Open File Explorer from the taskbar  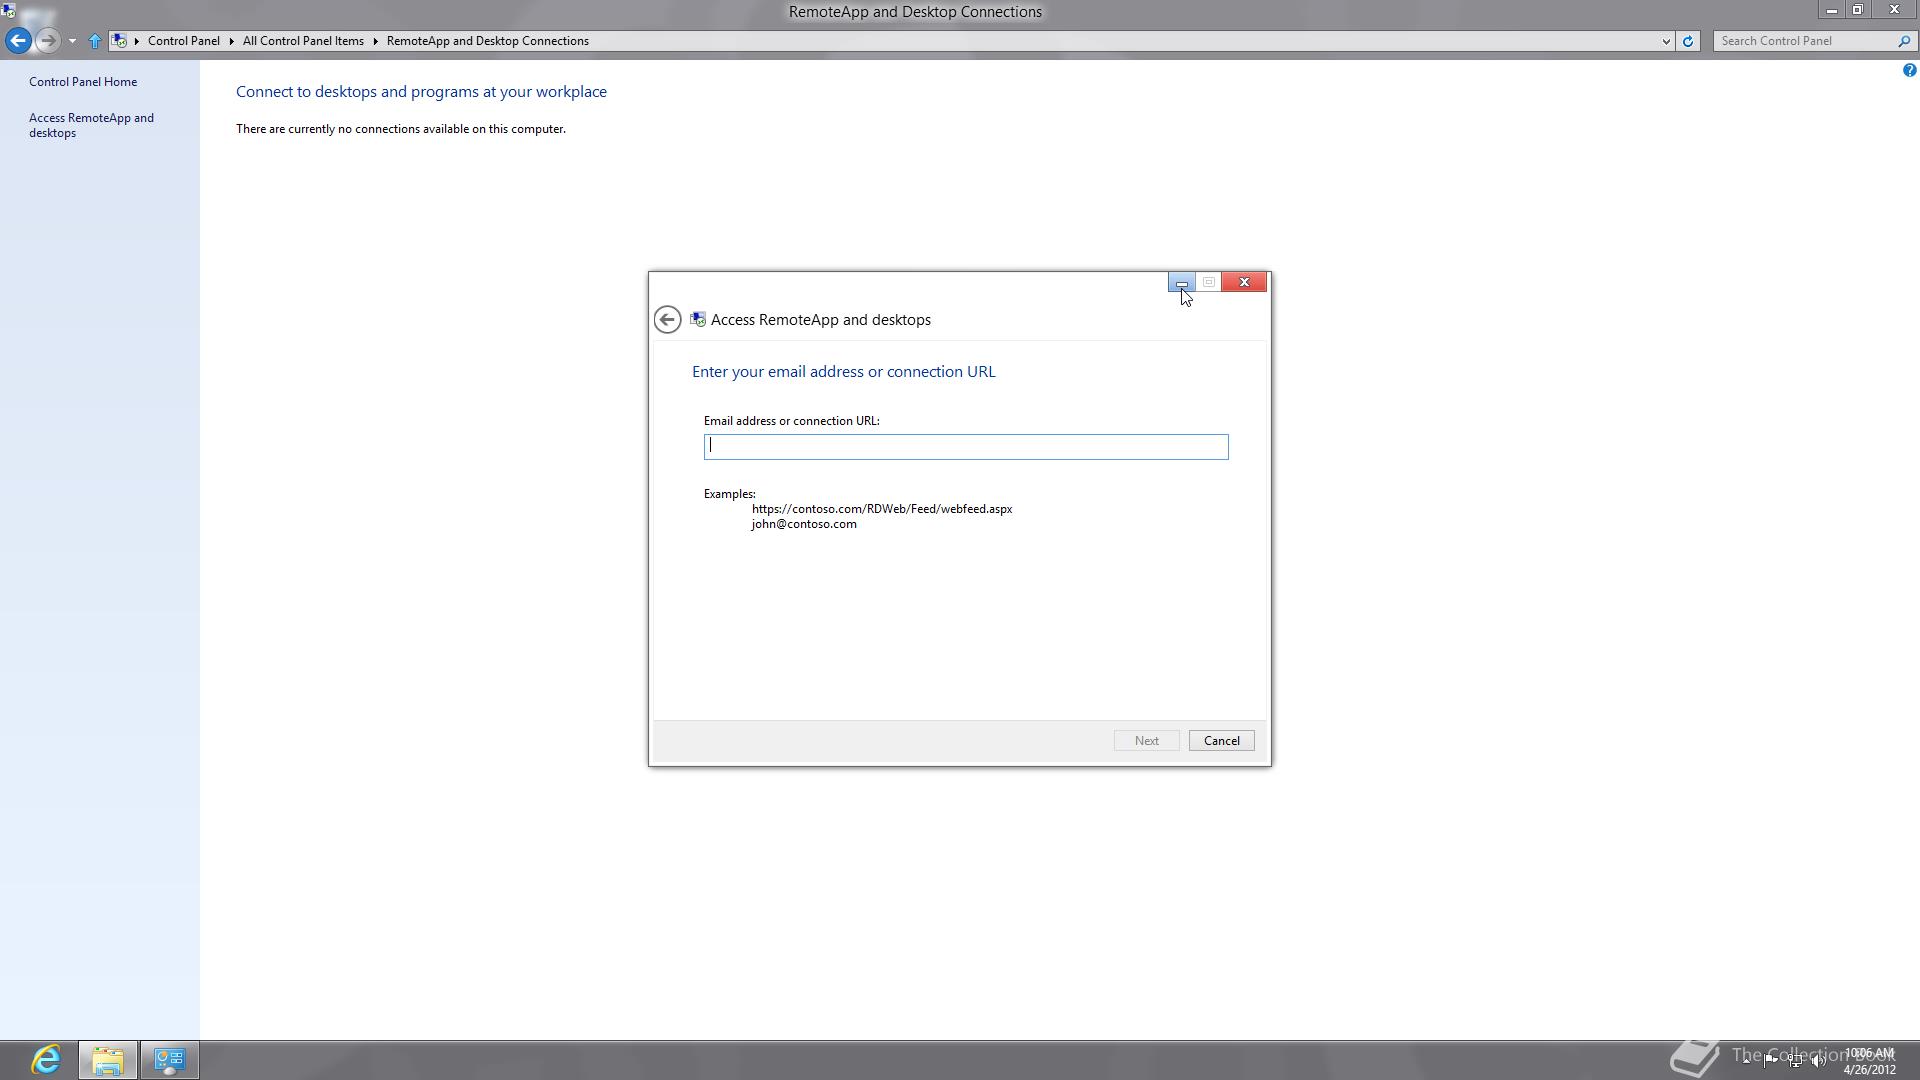108,1059
